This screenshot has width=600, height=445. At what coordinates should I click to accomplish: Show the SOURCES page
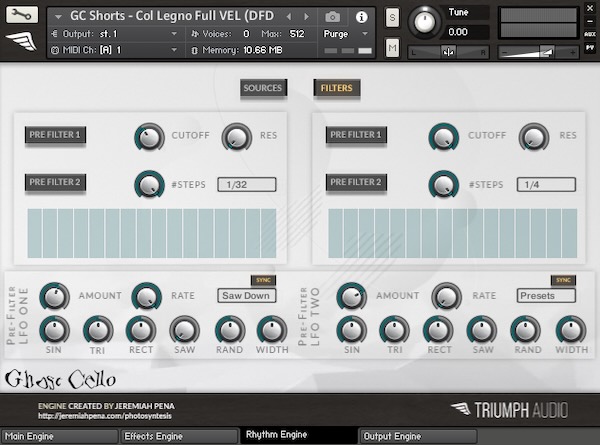coord(263,88)
